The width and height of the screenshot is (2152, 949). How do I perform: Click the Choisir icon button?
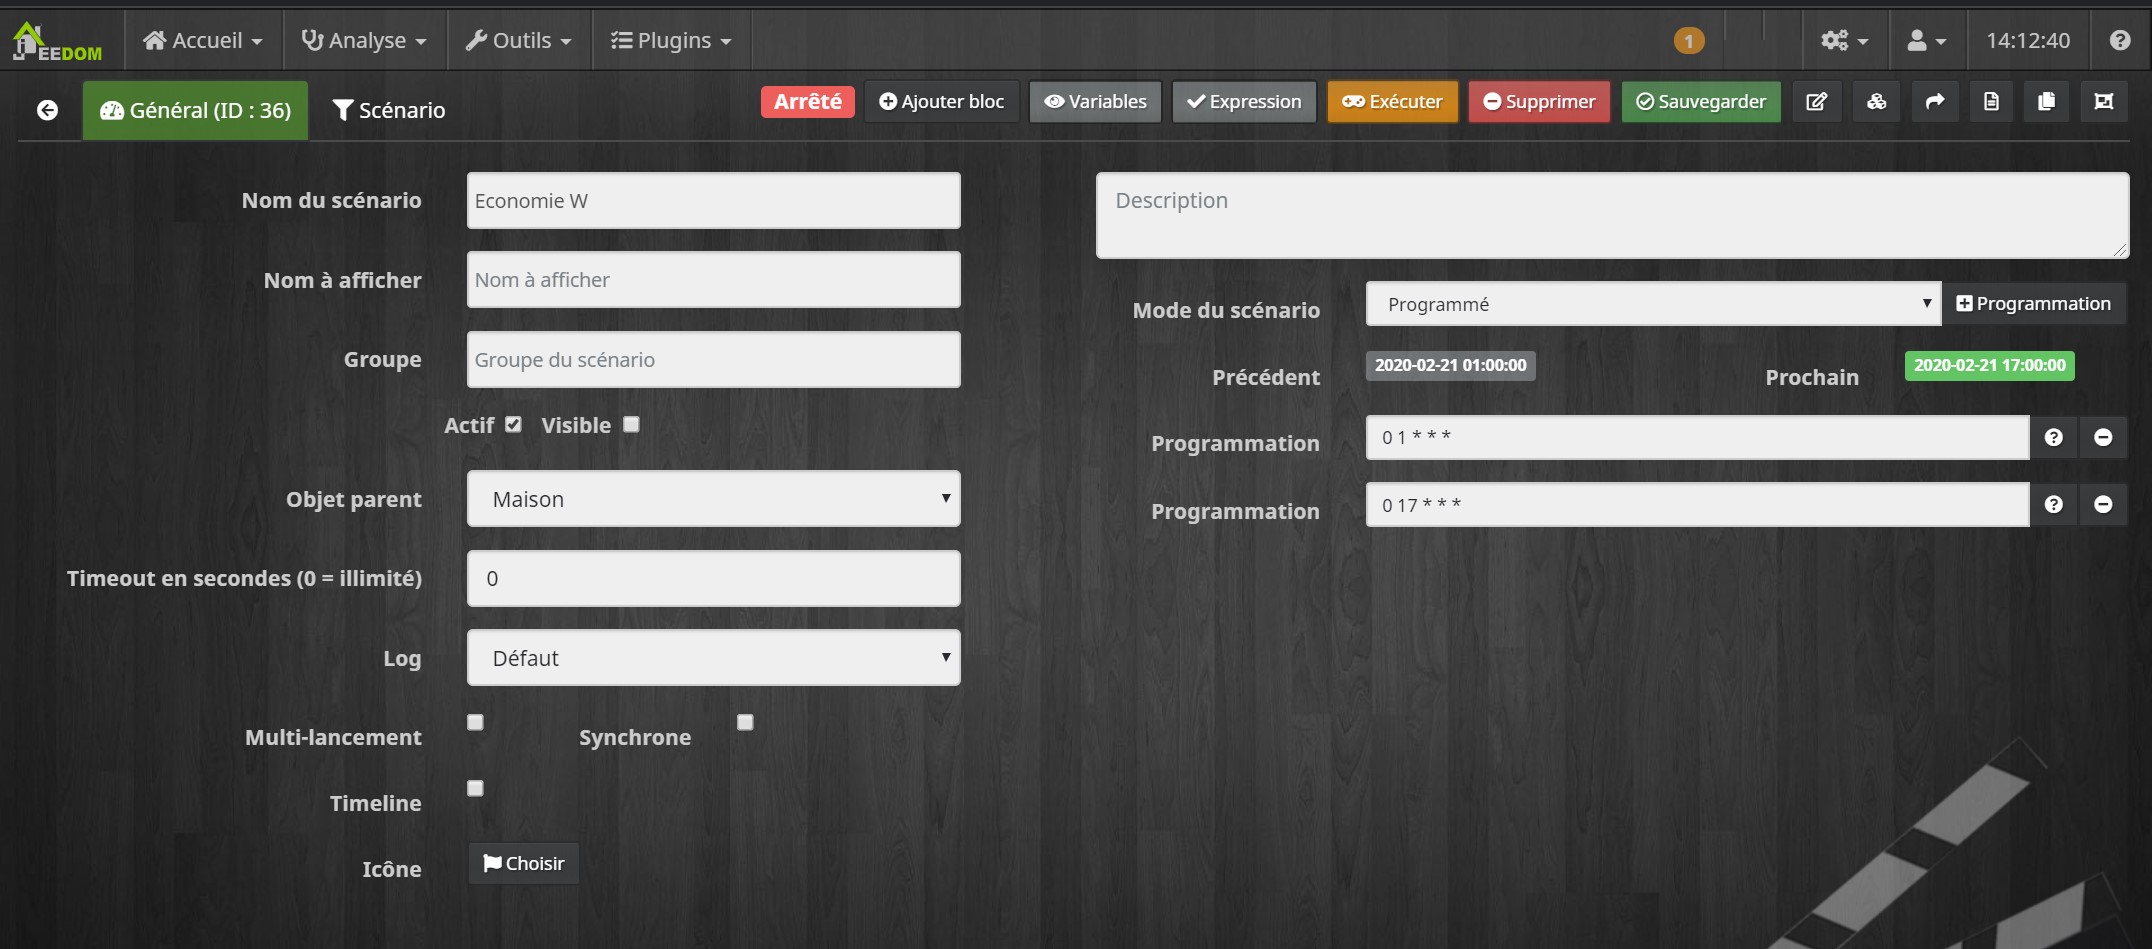pos(524,864)
